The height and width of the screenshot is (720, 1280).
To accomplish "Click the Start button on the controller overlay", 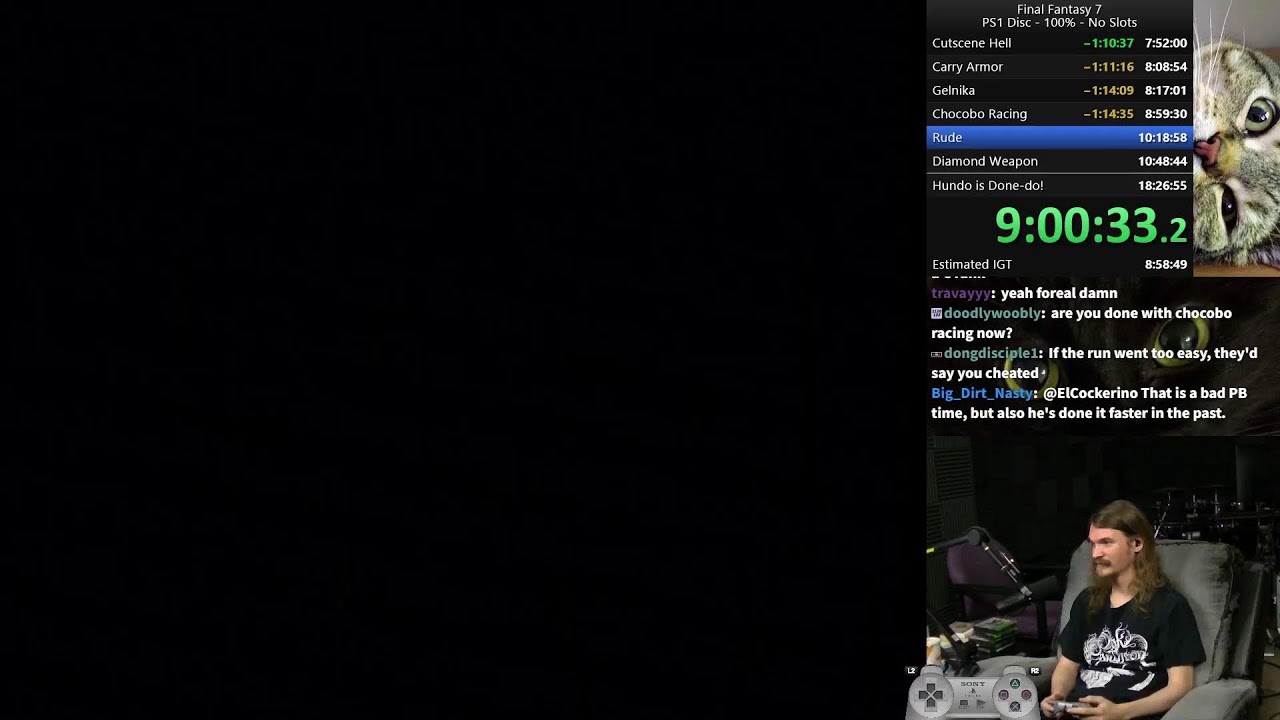I will pos(981,703).
